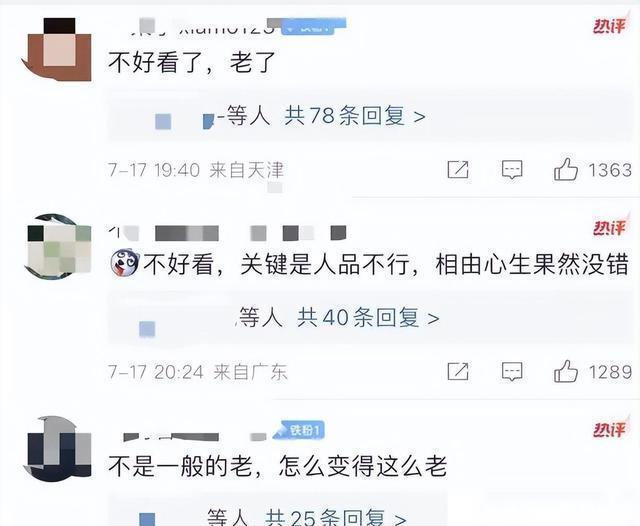The height and width of the screenshot is (526, 640).
Task: Share the comment posted 7-17 19:40
Action: (x=458, y=169)
